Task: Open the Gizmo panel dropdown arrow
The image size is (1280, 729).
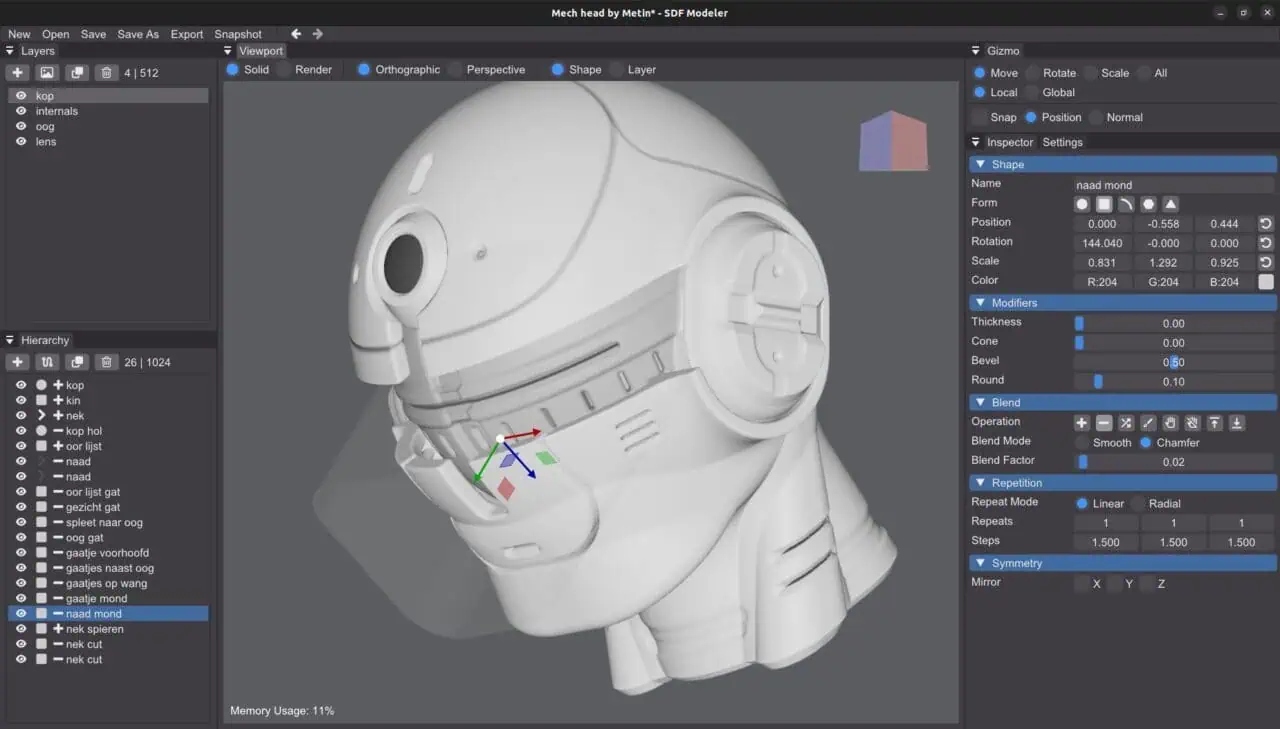Action: pos(976,51)
